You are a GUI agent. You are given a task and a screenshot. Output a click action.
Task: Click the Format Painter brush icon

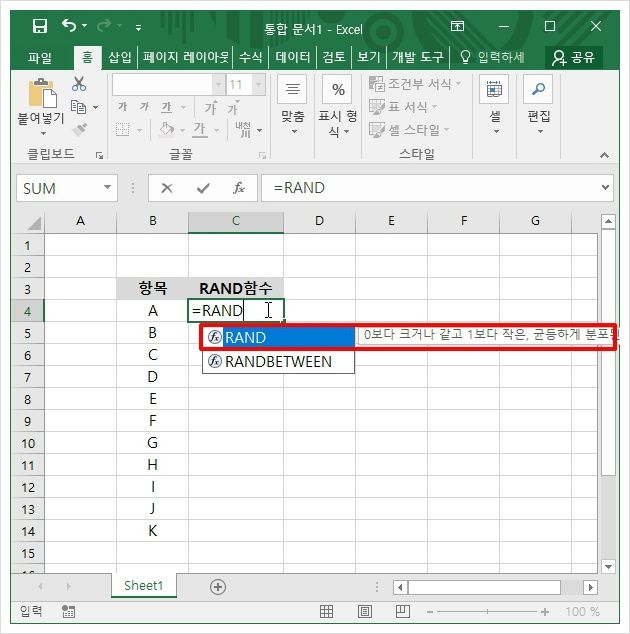[80, 129]
